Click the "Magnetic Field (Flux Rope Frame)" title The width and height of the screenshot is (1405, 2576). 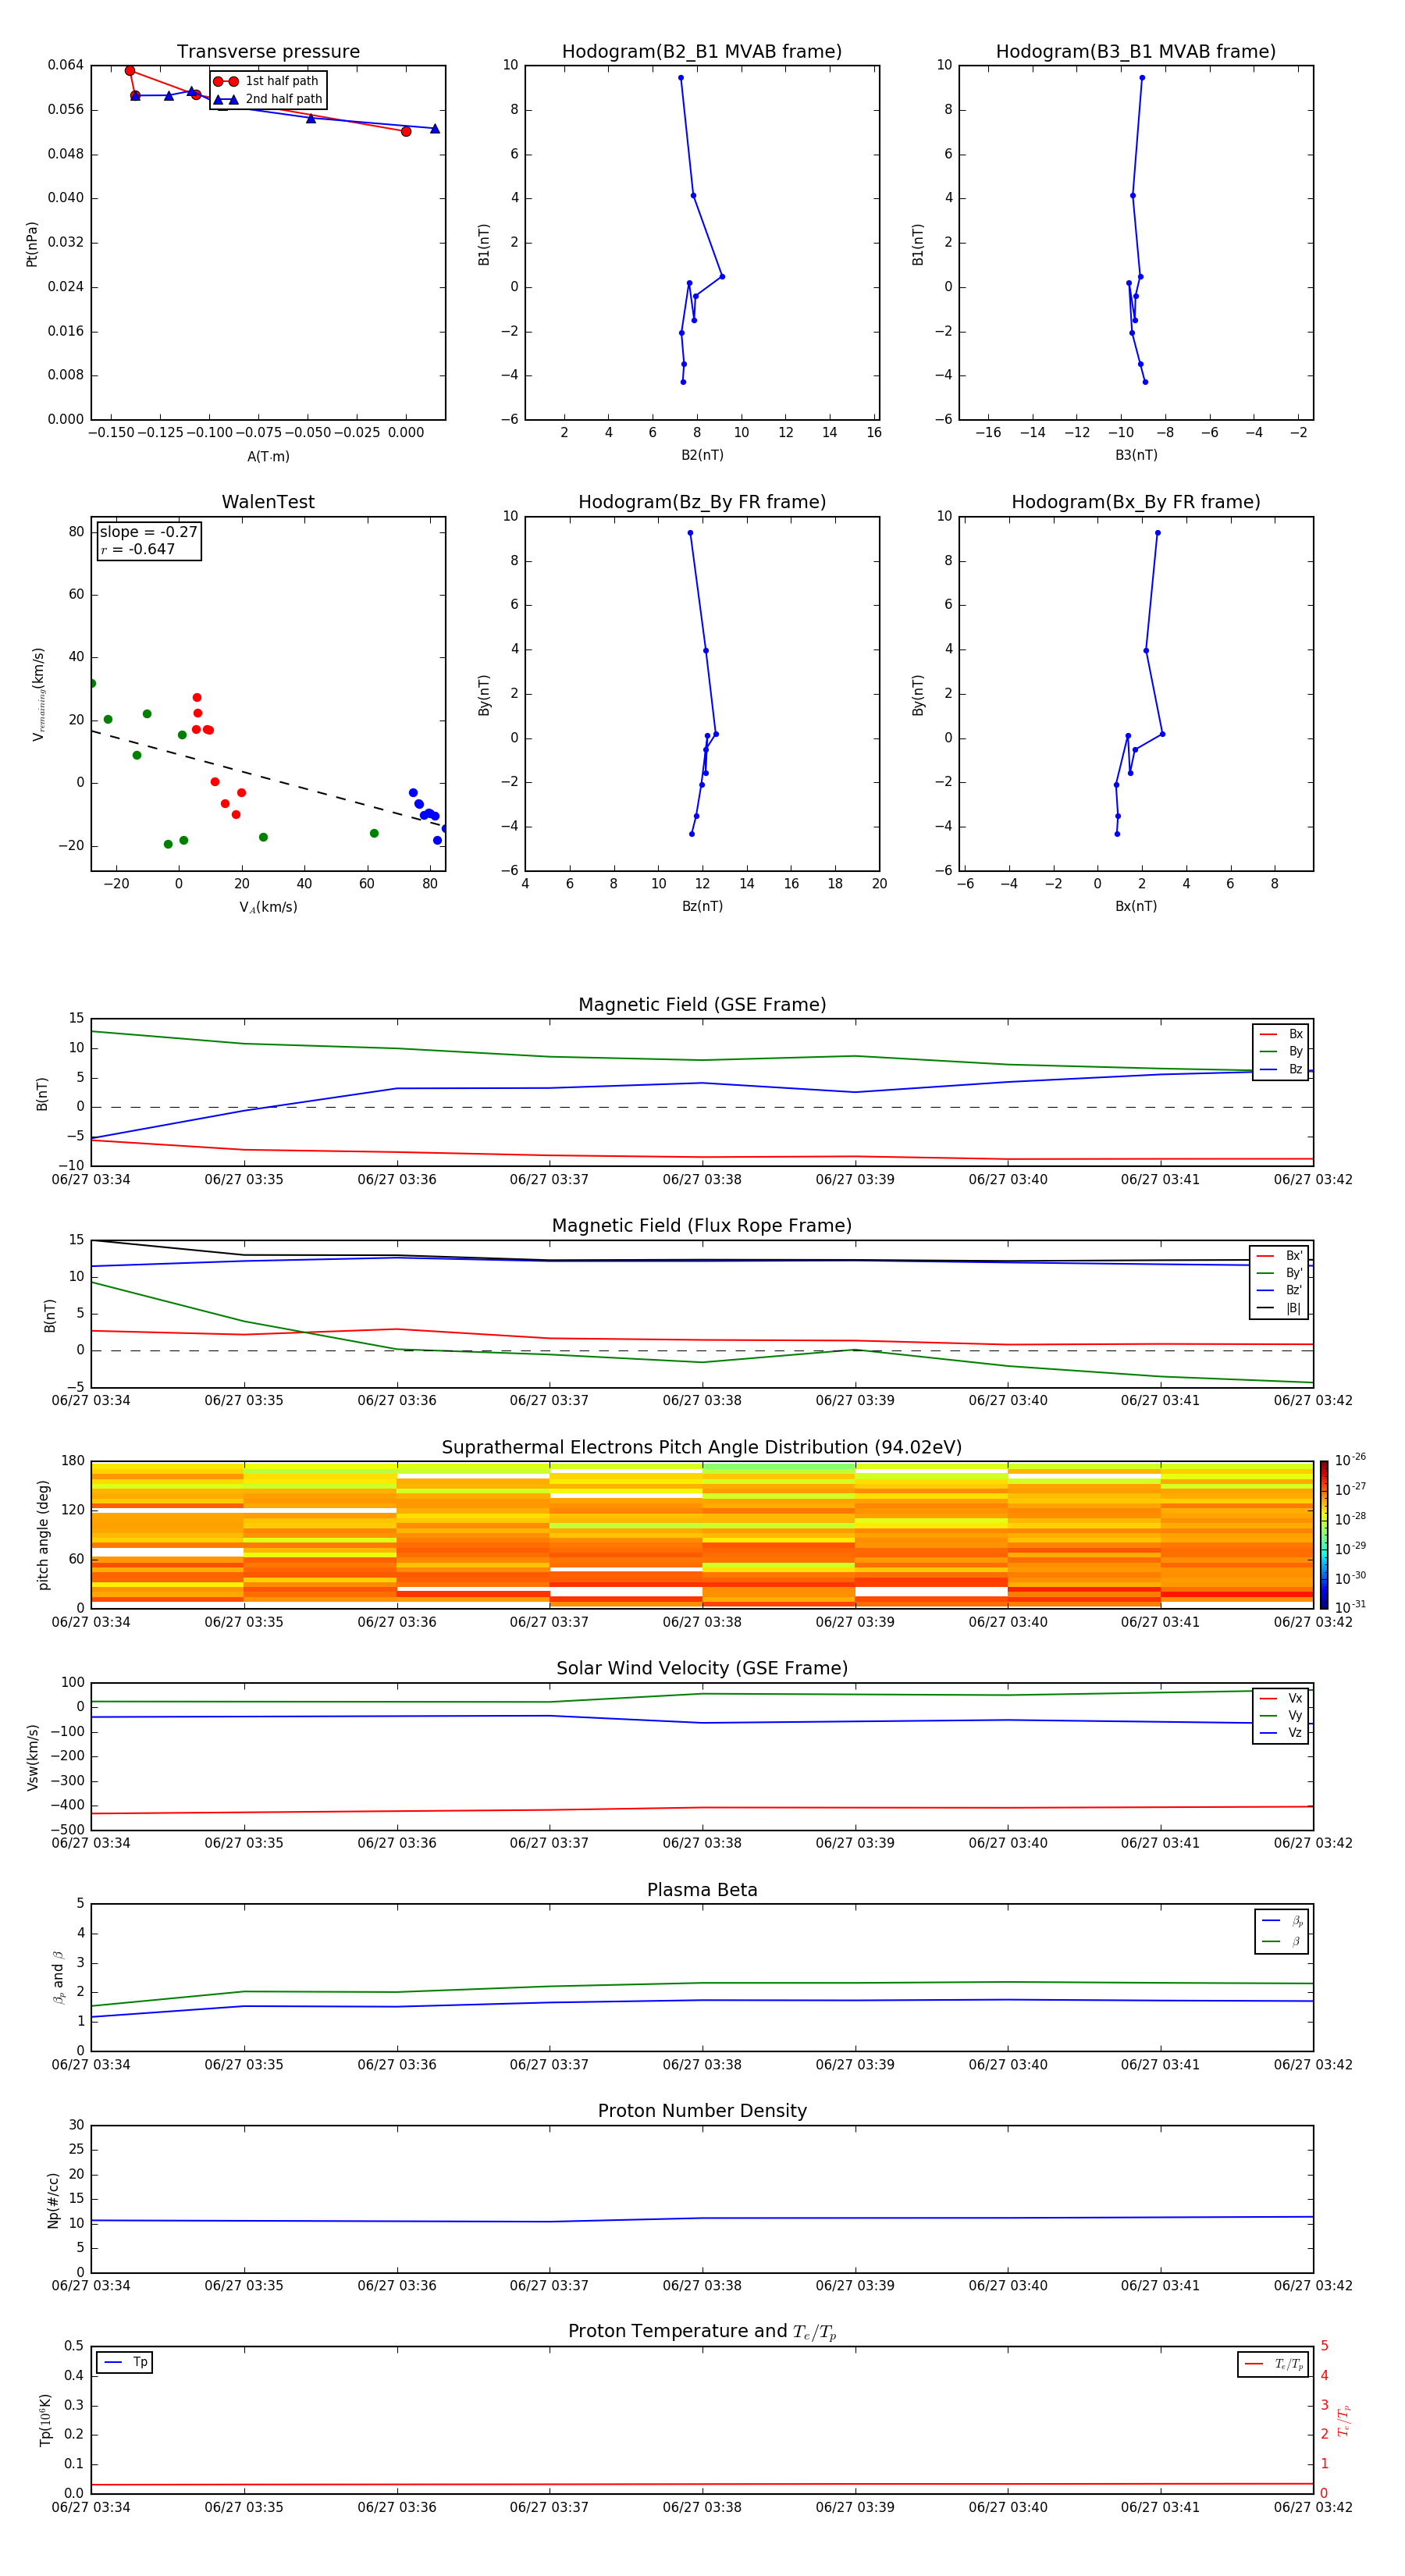click(x=702, y=1226)
